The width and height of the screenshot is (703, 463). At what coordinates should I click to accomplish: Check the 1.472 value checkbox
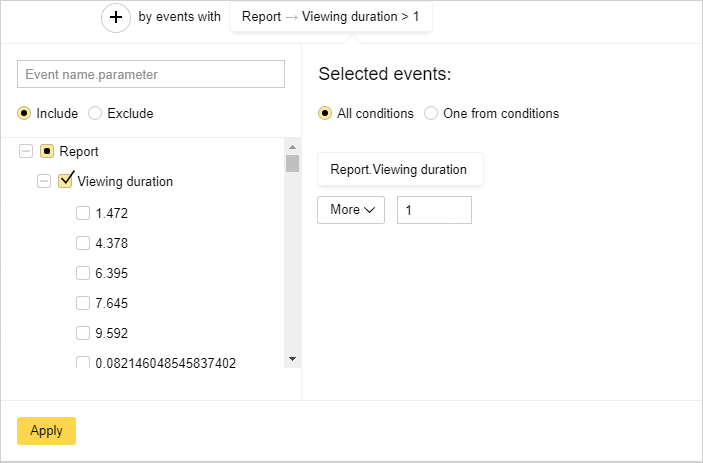coord(83,213)
